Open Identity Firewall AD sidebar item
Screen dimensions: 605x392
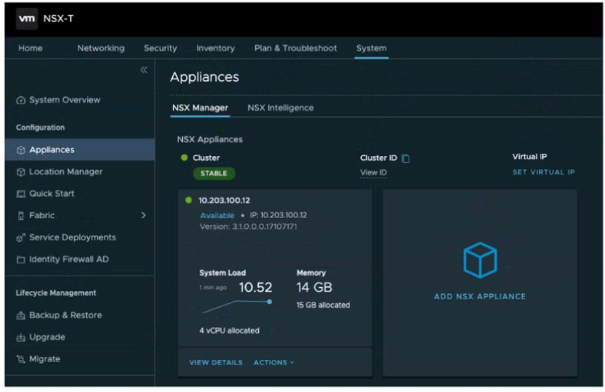pyautogui.click(x=63, y=259)
